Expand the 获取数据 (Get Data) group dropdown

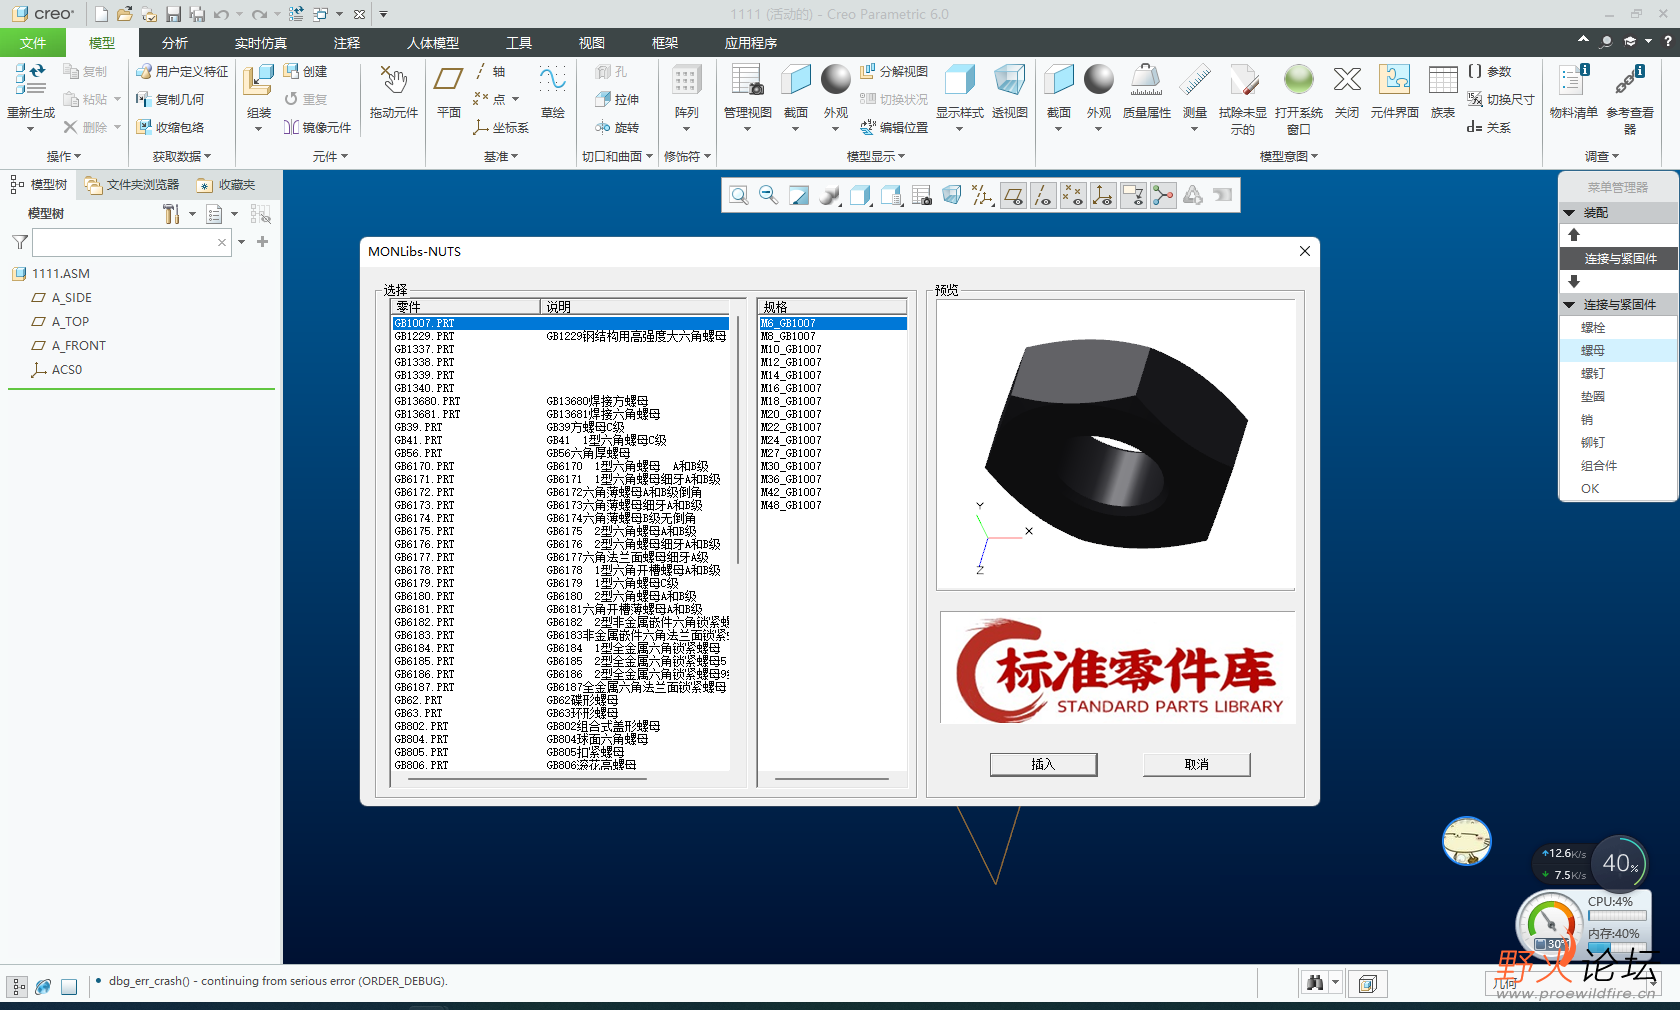point(182,156)
